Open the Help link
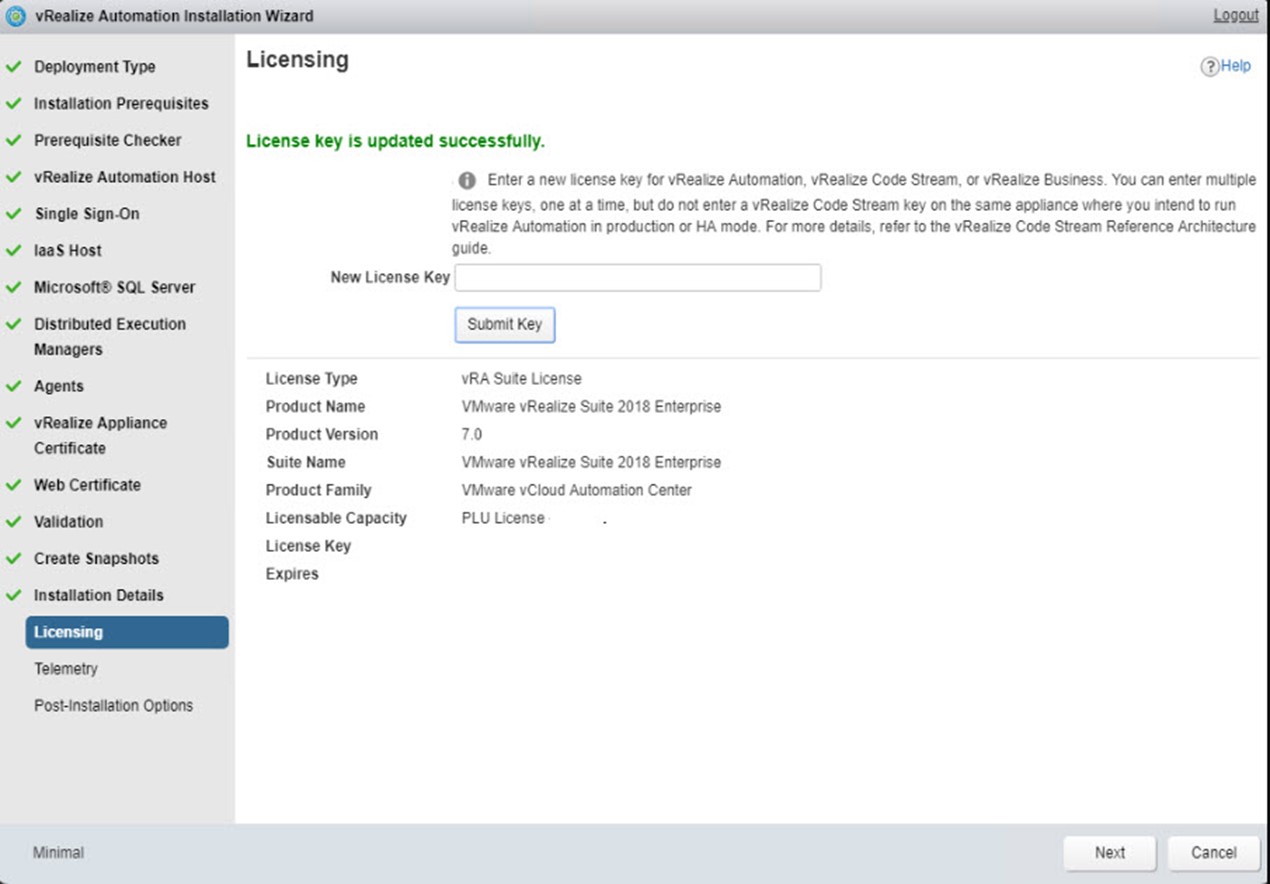Viewport: 1270px width, 884px height. [x=1236, y=66]
